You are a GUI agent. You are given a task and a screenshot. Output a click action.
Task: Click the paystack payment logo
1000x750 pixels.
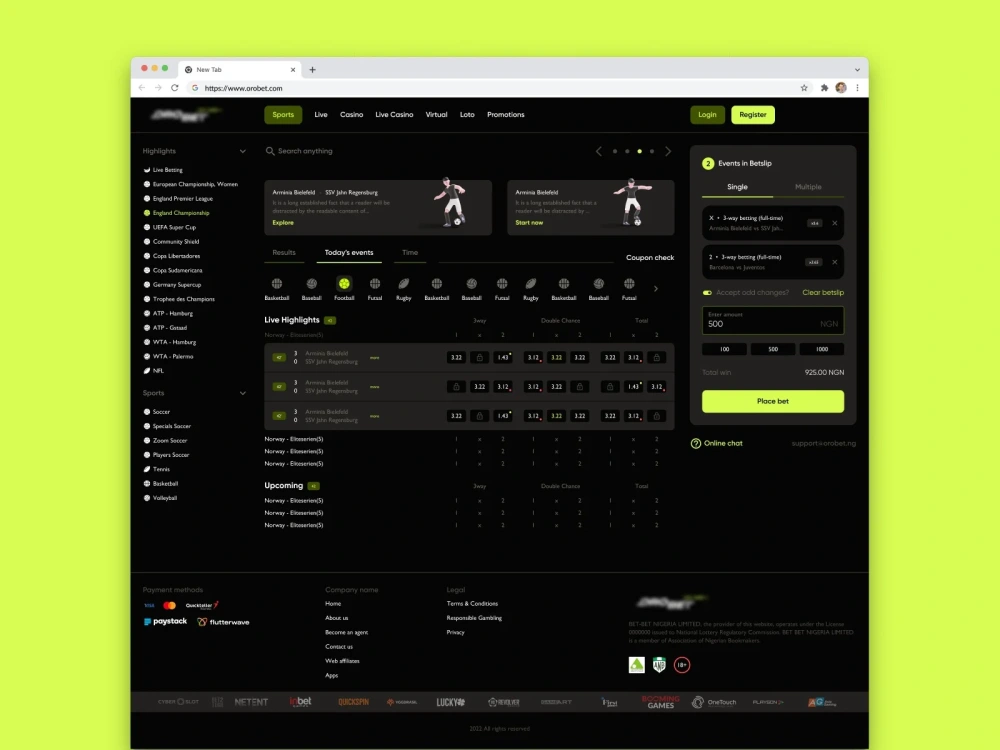(x=165, y=621)
